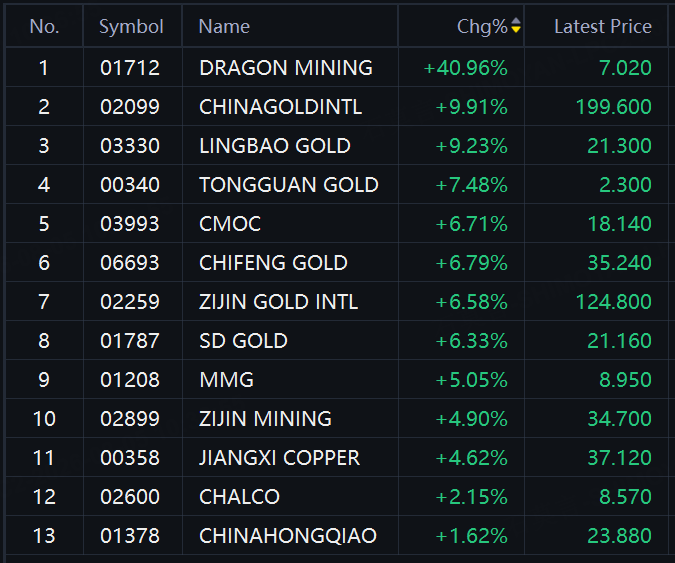Click latest price 21.300
This screenshot has width=675, height=563.
pos(619,146)
